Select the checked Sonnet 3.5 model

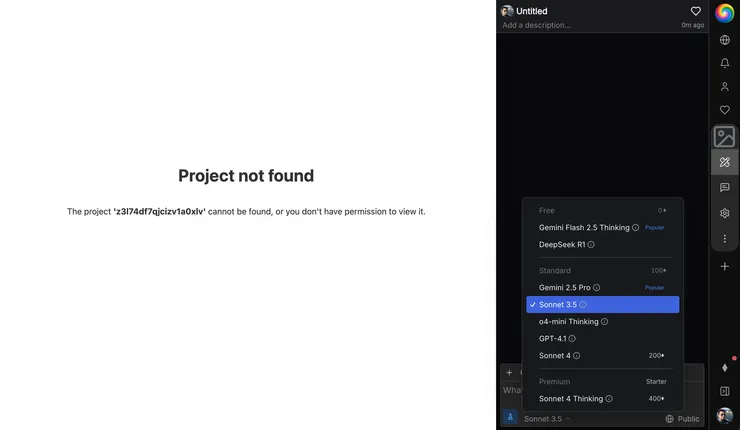point(603,304)
